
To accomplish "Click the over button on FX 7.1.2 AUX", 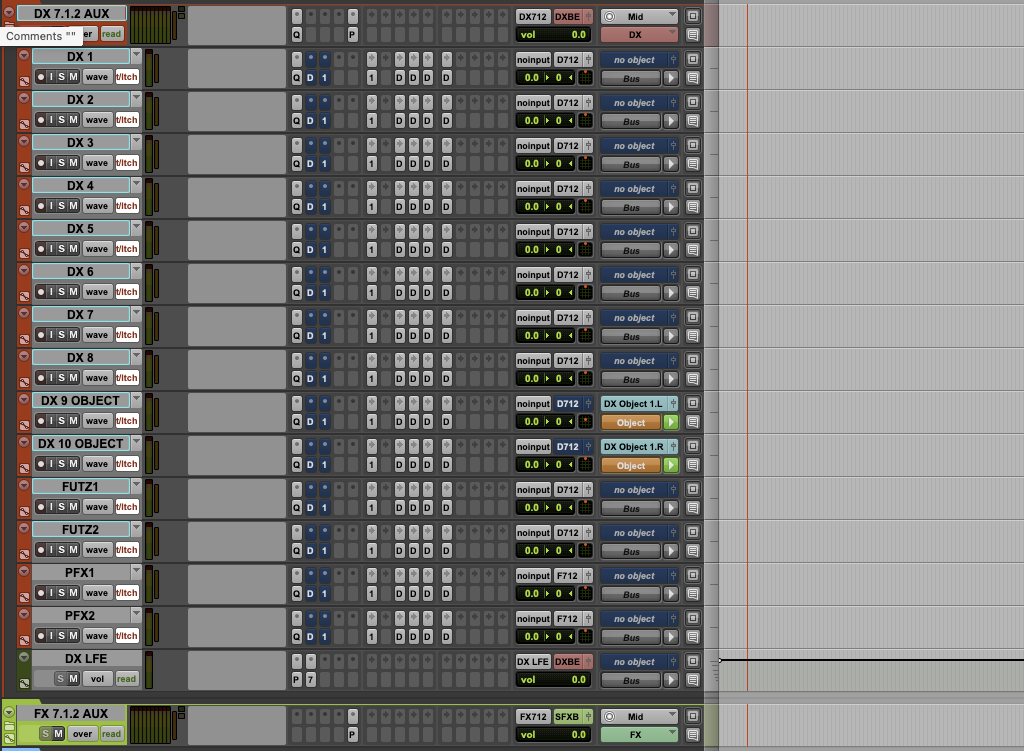I will click(82, 733).
